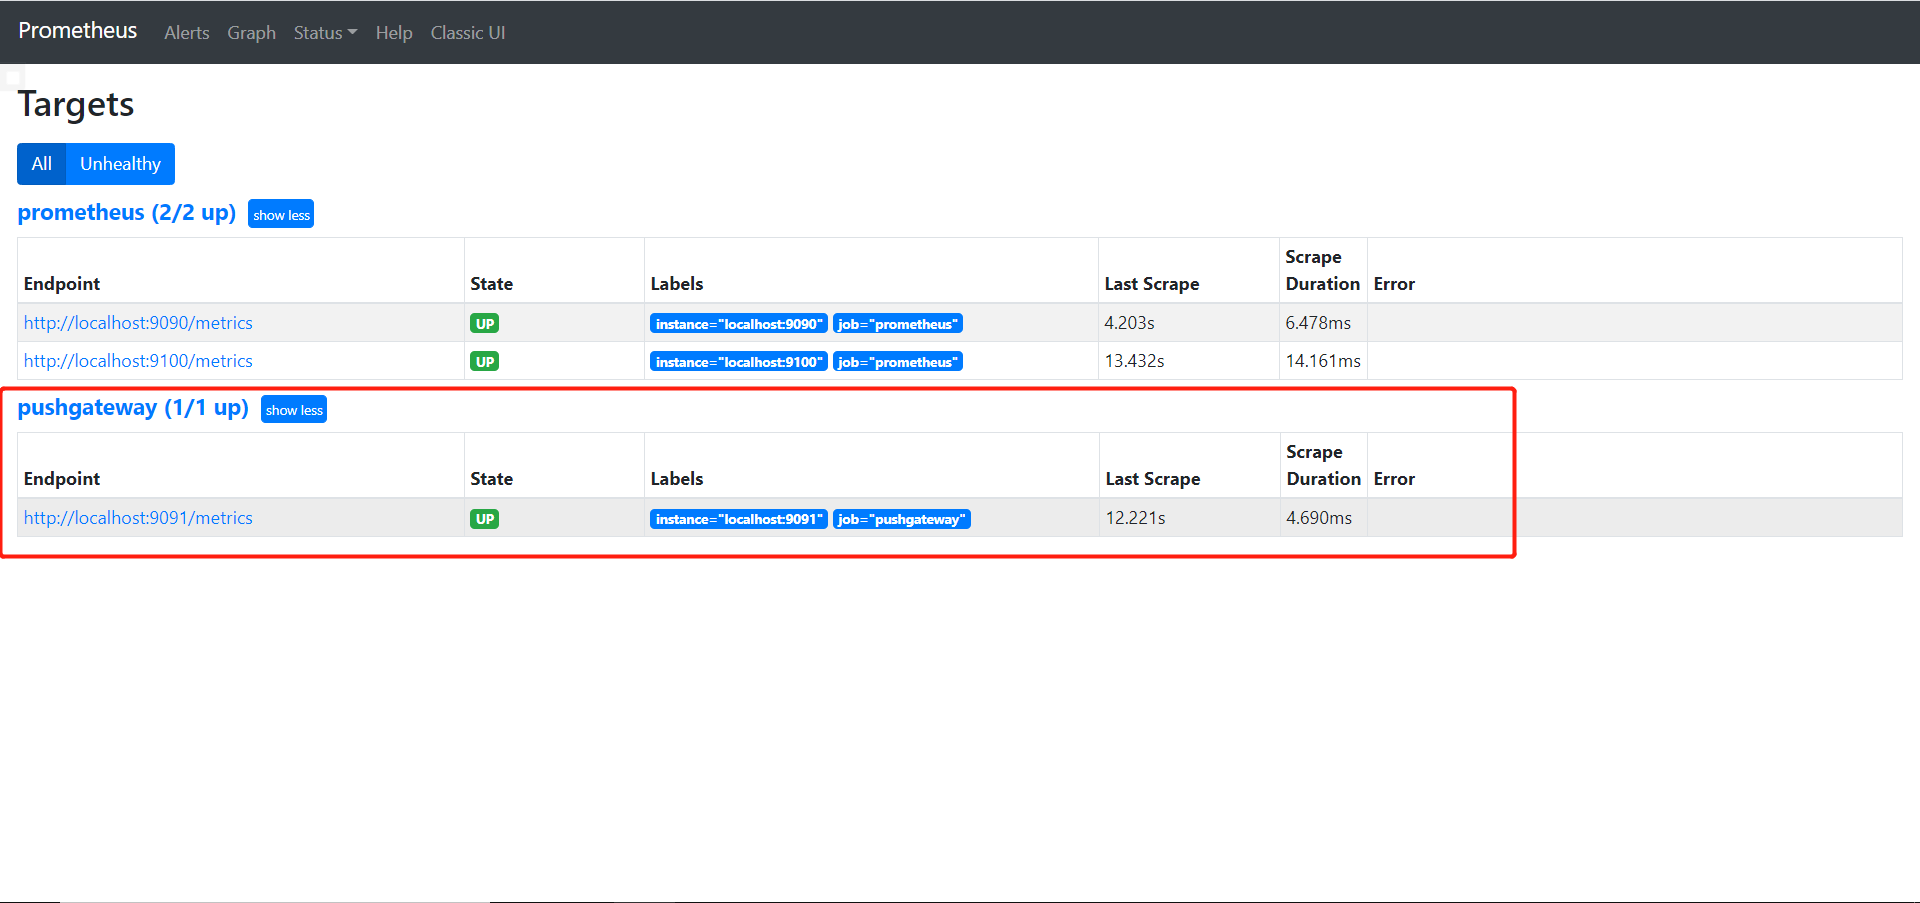
Task: Select last scrape value 4.203s
Action: 1130,323
